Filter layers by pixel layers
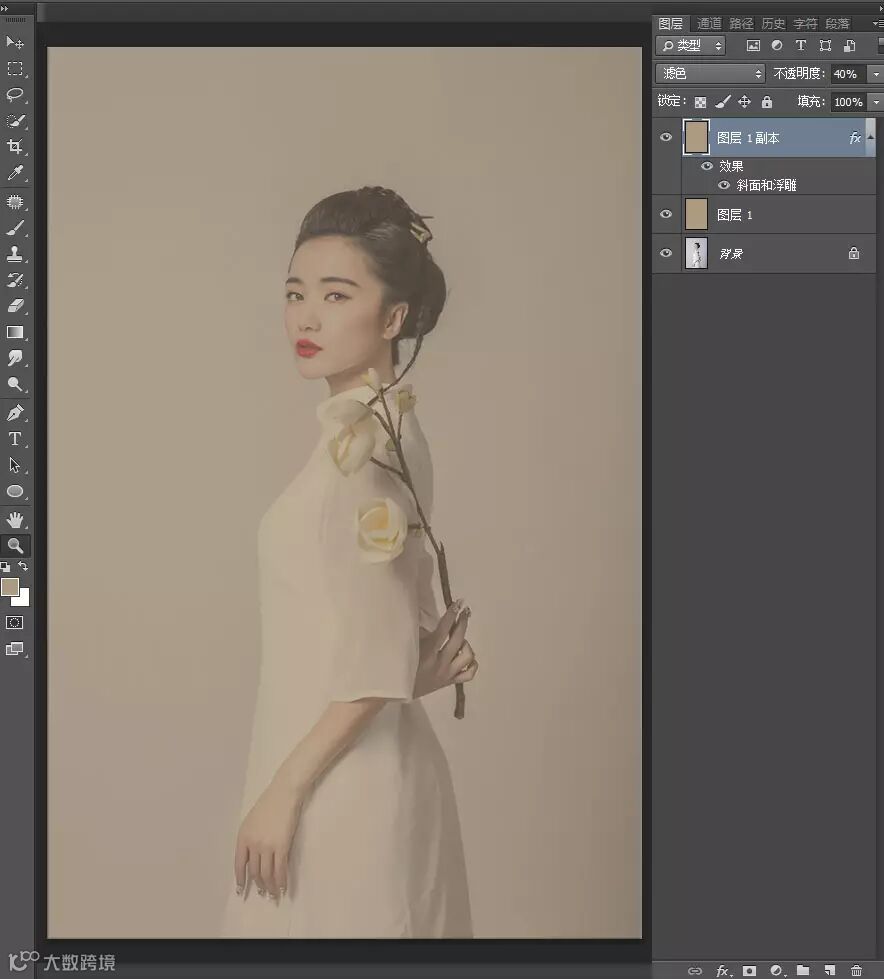The width and height of the screenshot is (884, 979). click(x=754, y=46)
